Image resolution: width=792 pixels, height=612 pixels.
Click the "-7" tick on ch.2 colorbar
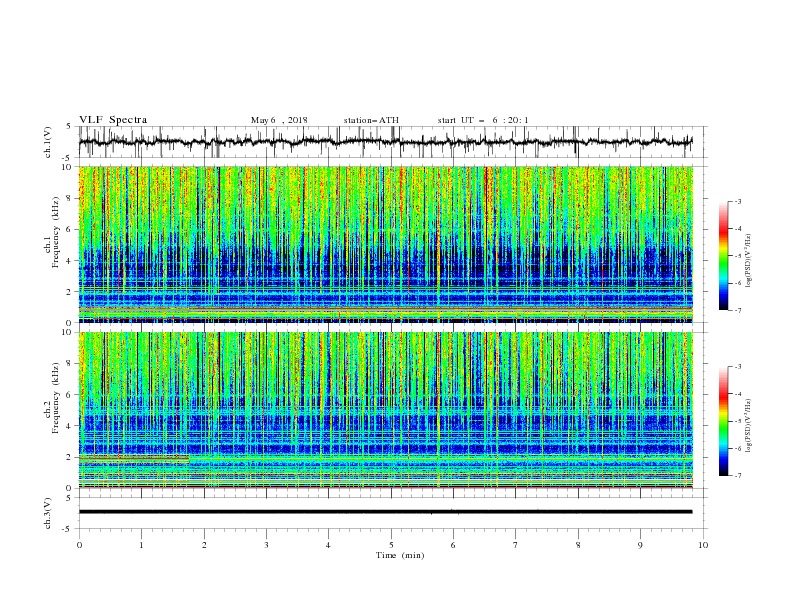[737, 475]
